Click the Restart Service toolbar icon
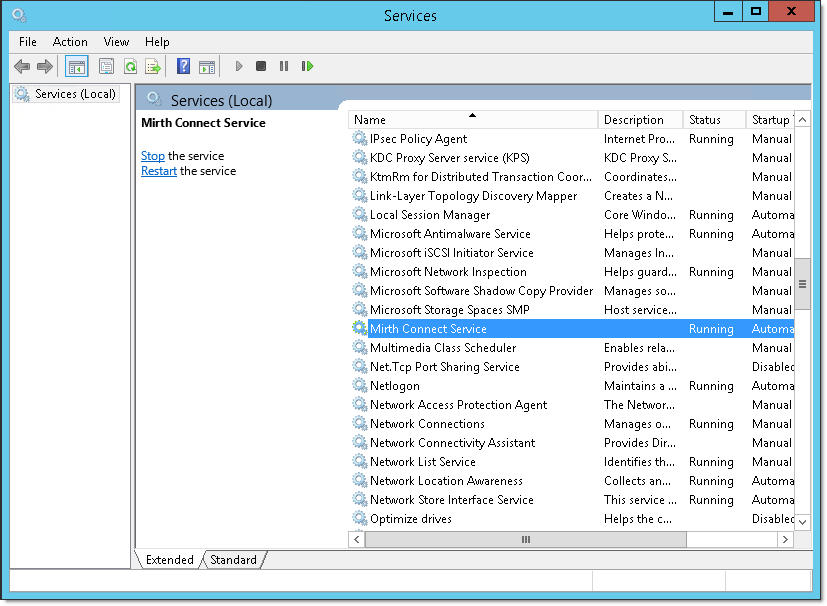Viewport: 827px width, 606px height. pyautogui.click(x=307, y=66)
